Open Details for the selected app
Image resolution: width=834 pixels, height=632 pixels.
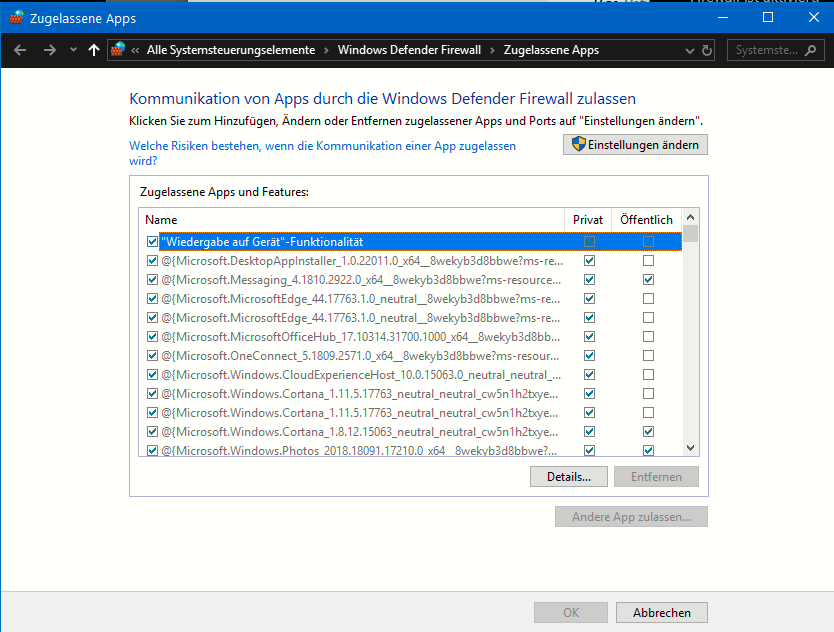pos(569,477)
